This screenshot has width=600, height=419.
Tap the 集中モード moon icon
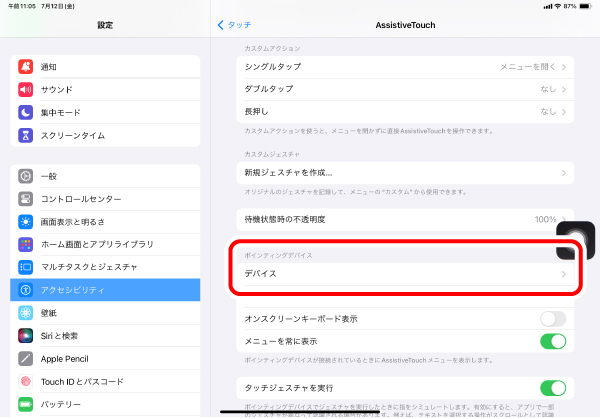(x=26, y=112)
